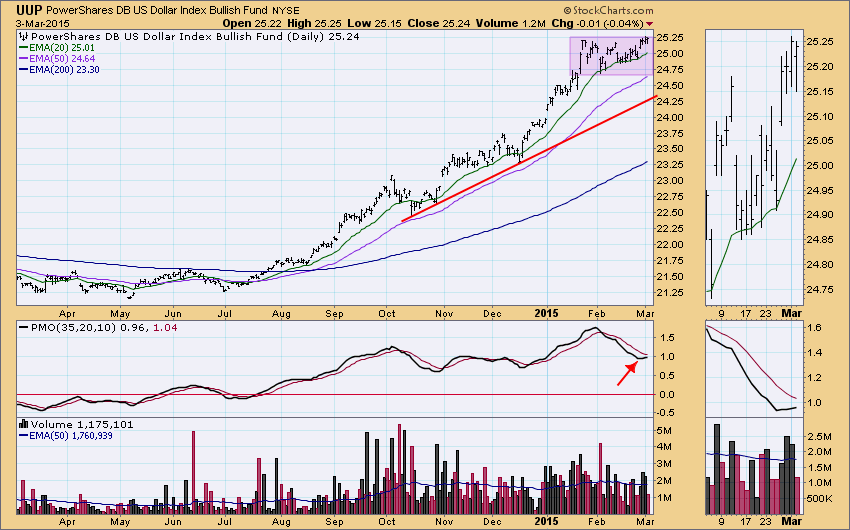Click the blue volume EMA(50) legend swatch
The width and height of the screenshot is (850, 530).
(x=24, y=435)
